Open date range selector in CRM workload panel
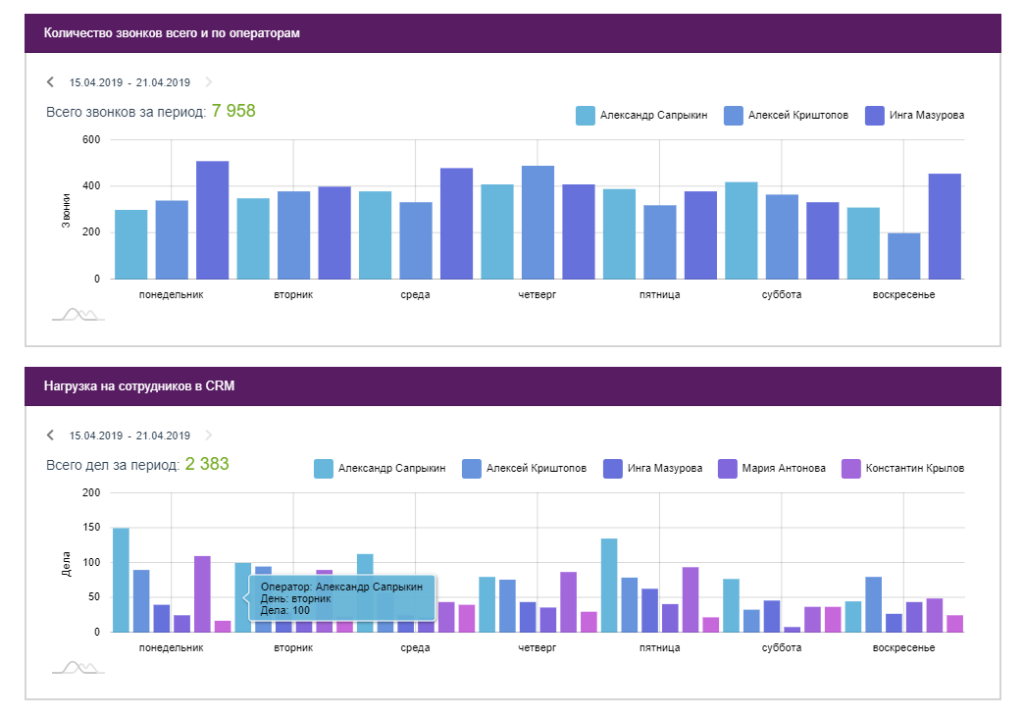The height and width of the screenshot is (716, 1024). (130, 436)
